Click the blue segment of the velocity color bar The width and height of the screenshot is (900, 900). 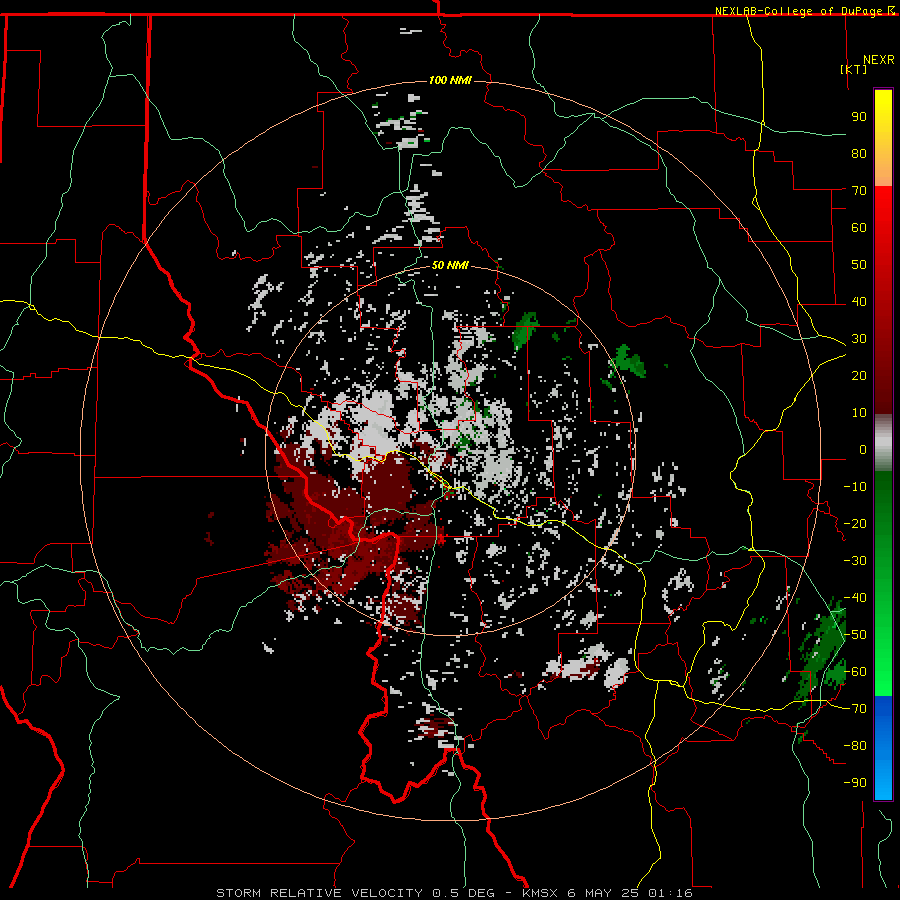click(x=883, y=748)
